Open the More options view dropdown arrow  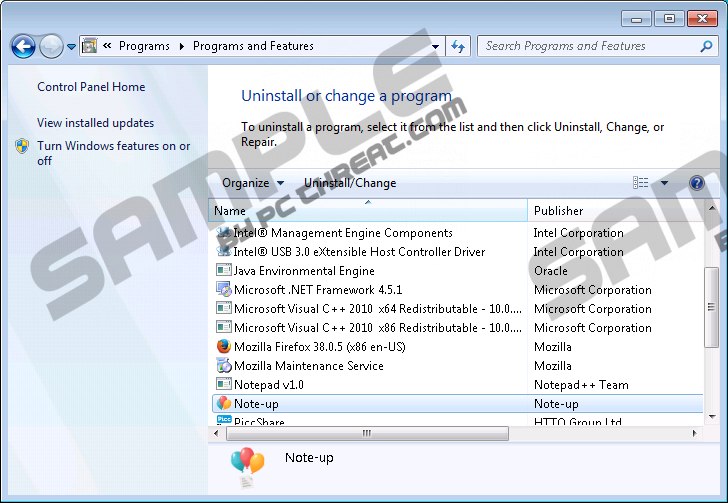tap(664, 183)
